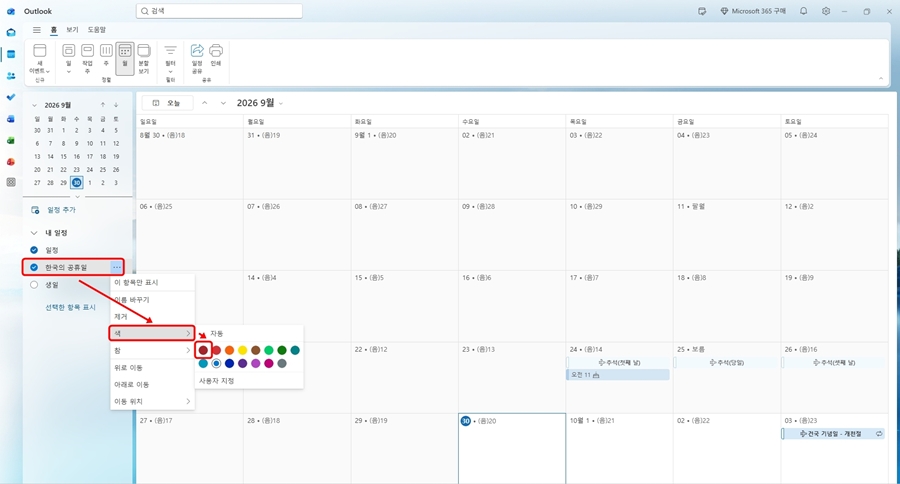Open the 일 (day) view dropdown
This screenshot has width=900, height=484.
pos(68,72)
